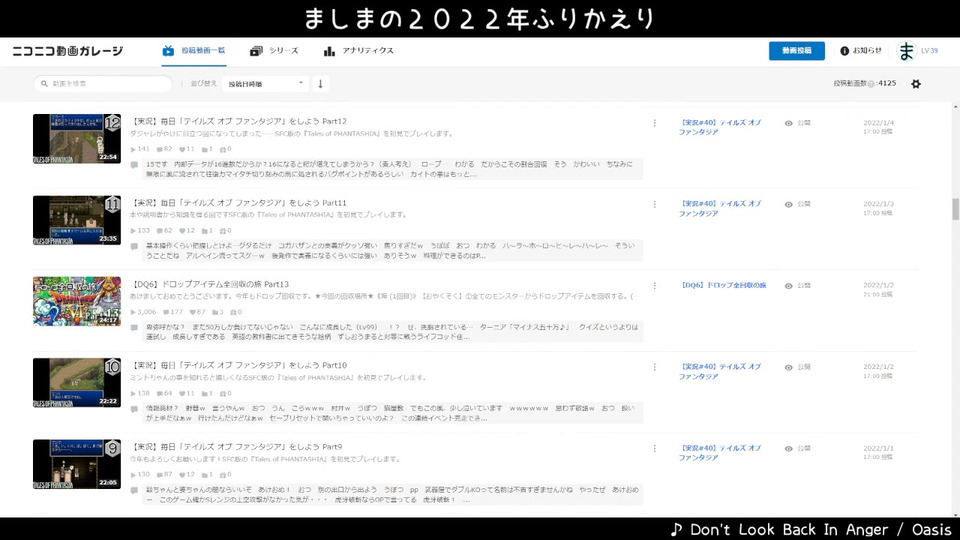This screenshot has height=540, width=960.
Task: Click comment bubble icon under Part11 video
Action: coord(134,247)
